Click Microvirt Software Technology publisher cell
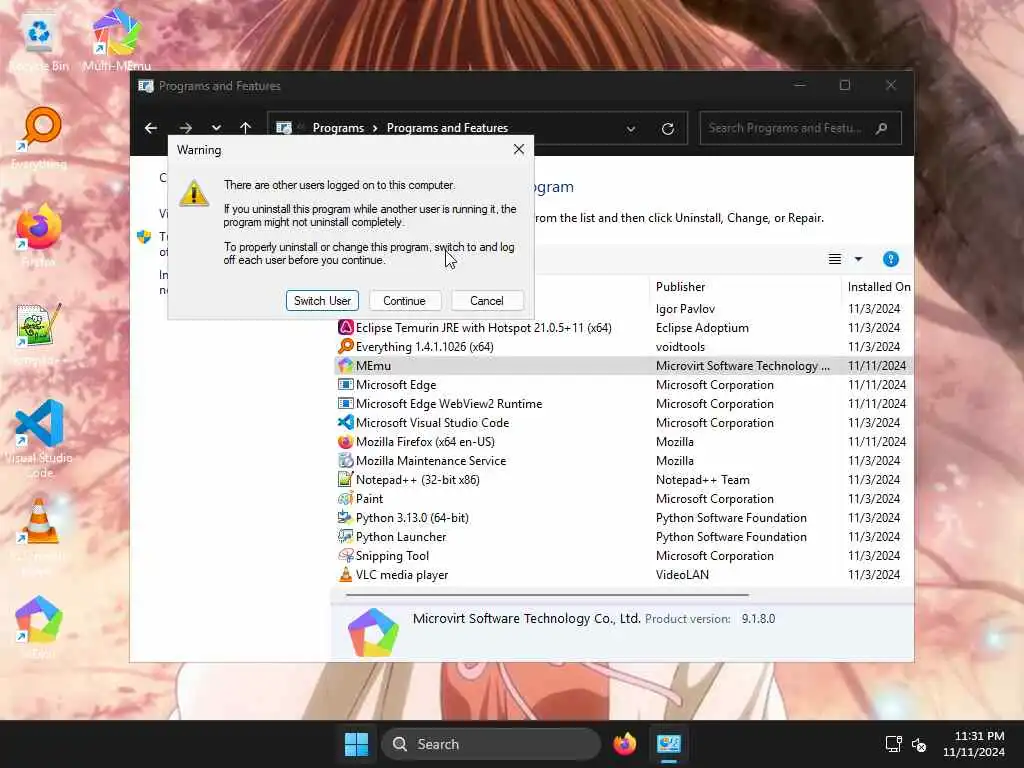This screenshot has height=768, width=1024. (743, 366)
